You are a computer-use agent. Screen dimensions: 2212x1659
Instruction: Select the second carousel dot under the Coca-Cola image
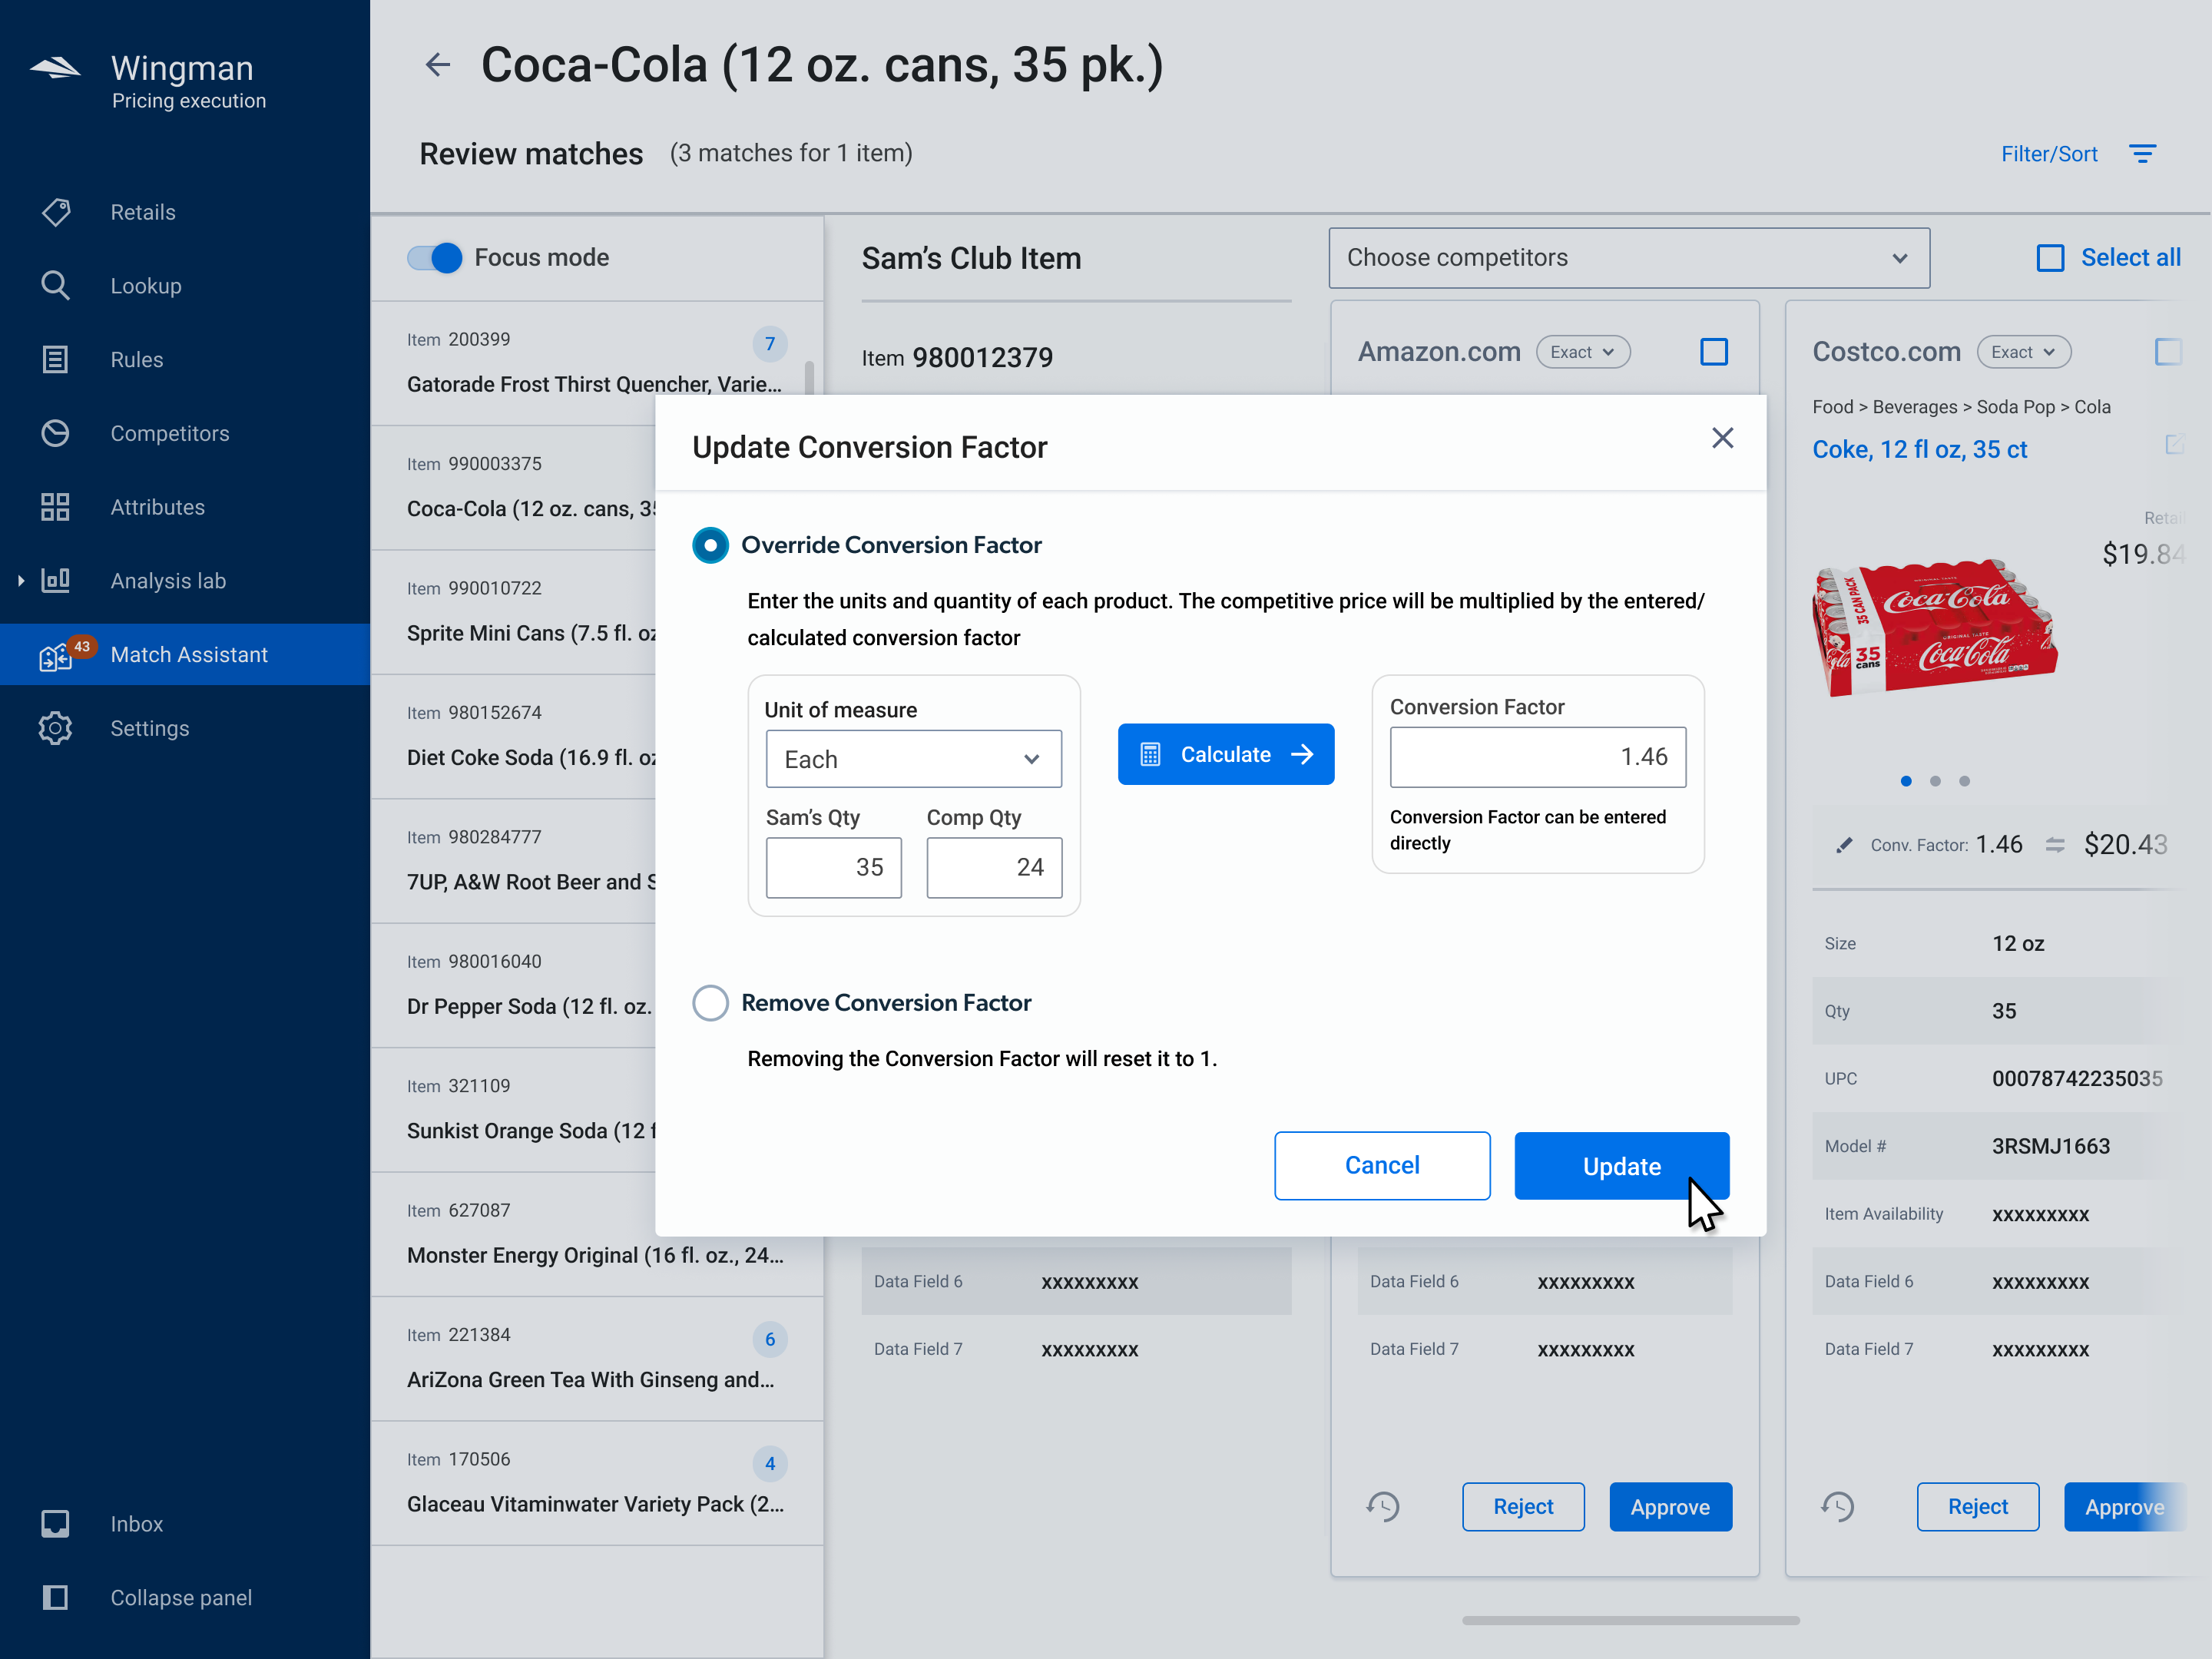1936,781
